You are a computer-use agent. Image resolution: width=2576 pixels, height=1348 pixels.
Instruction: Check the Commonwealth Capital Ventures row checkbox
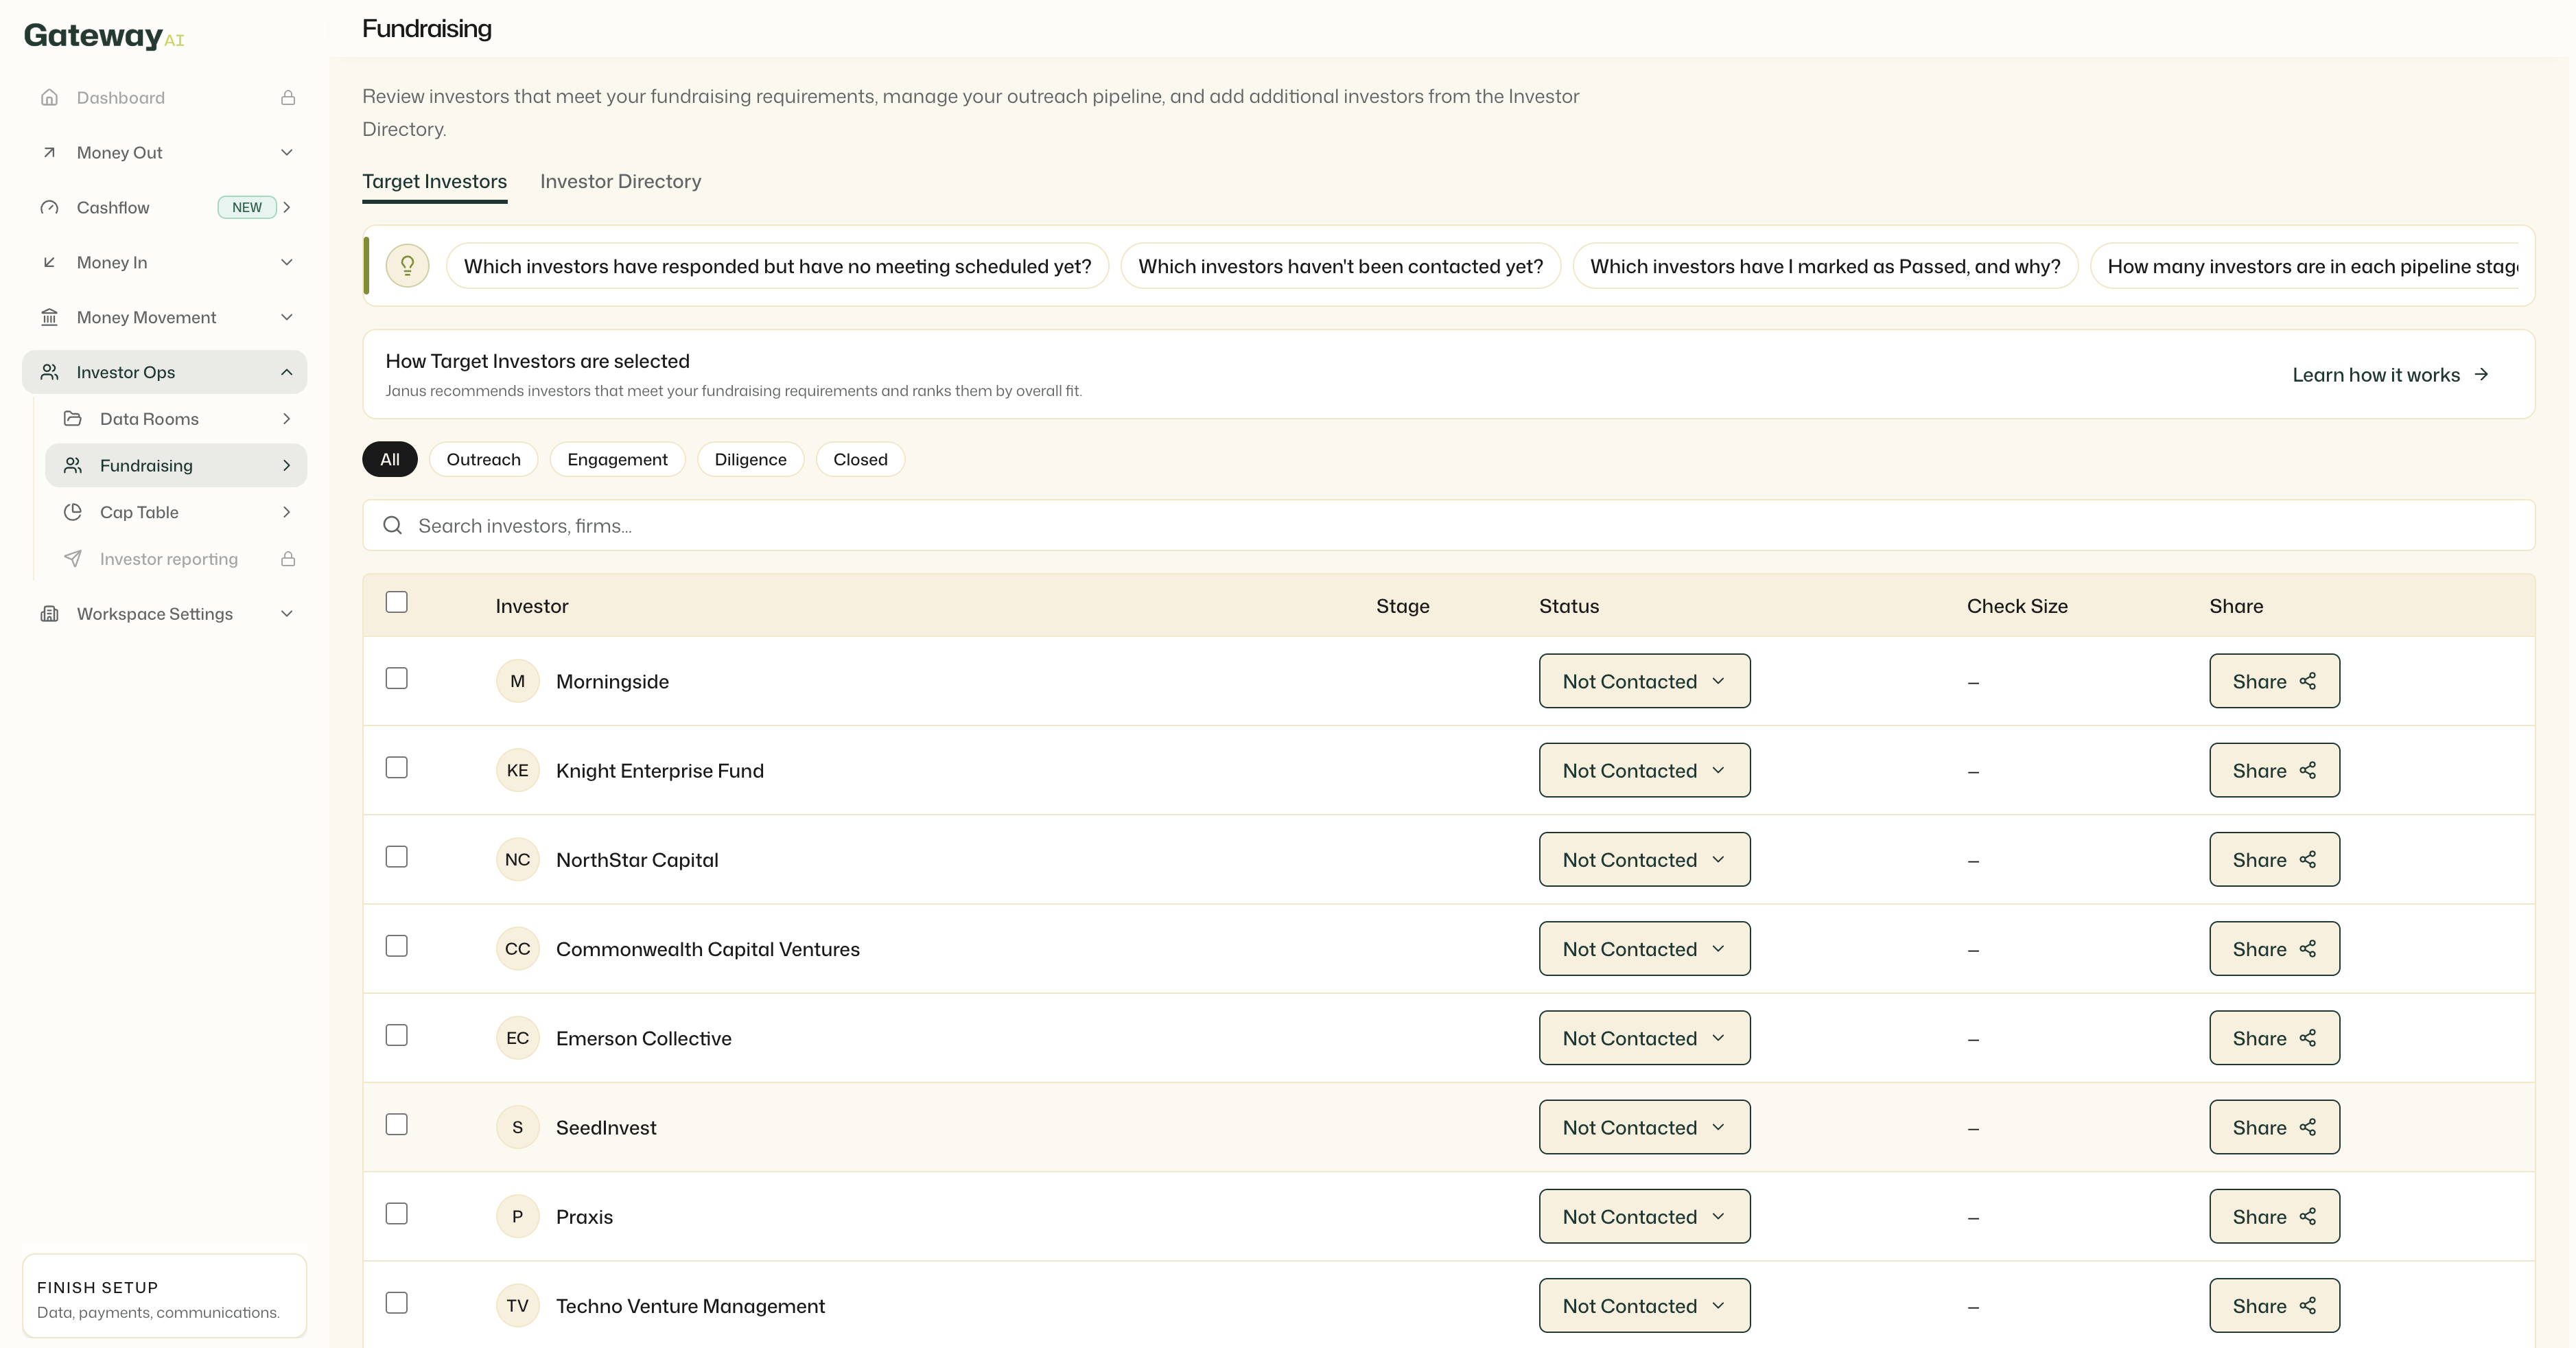(397, 946)
